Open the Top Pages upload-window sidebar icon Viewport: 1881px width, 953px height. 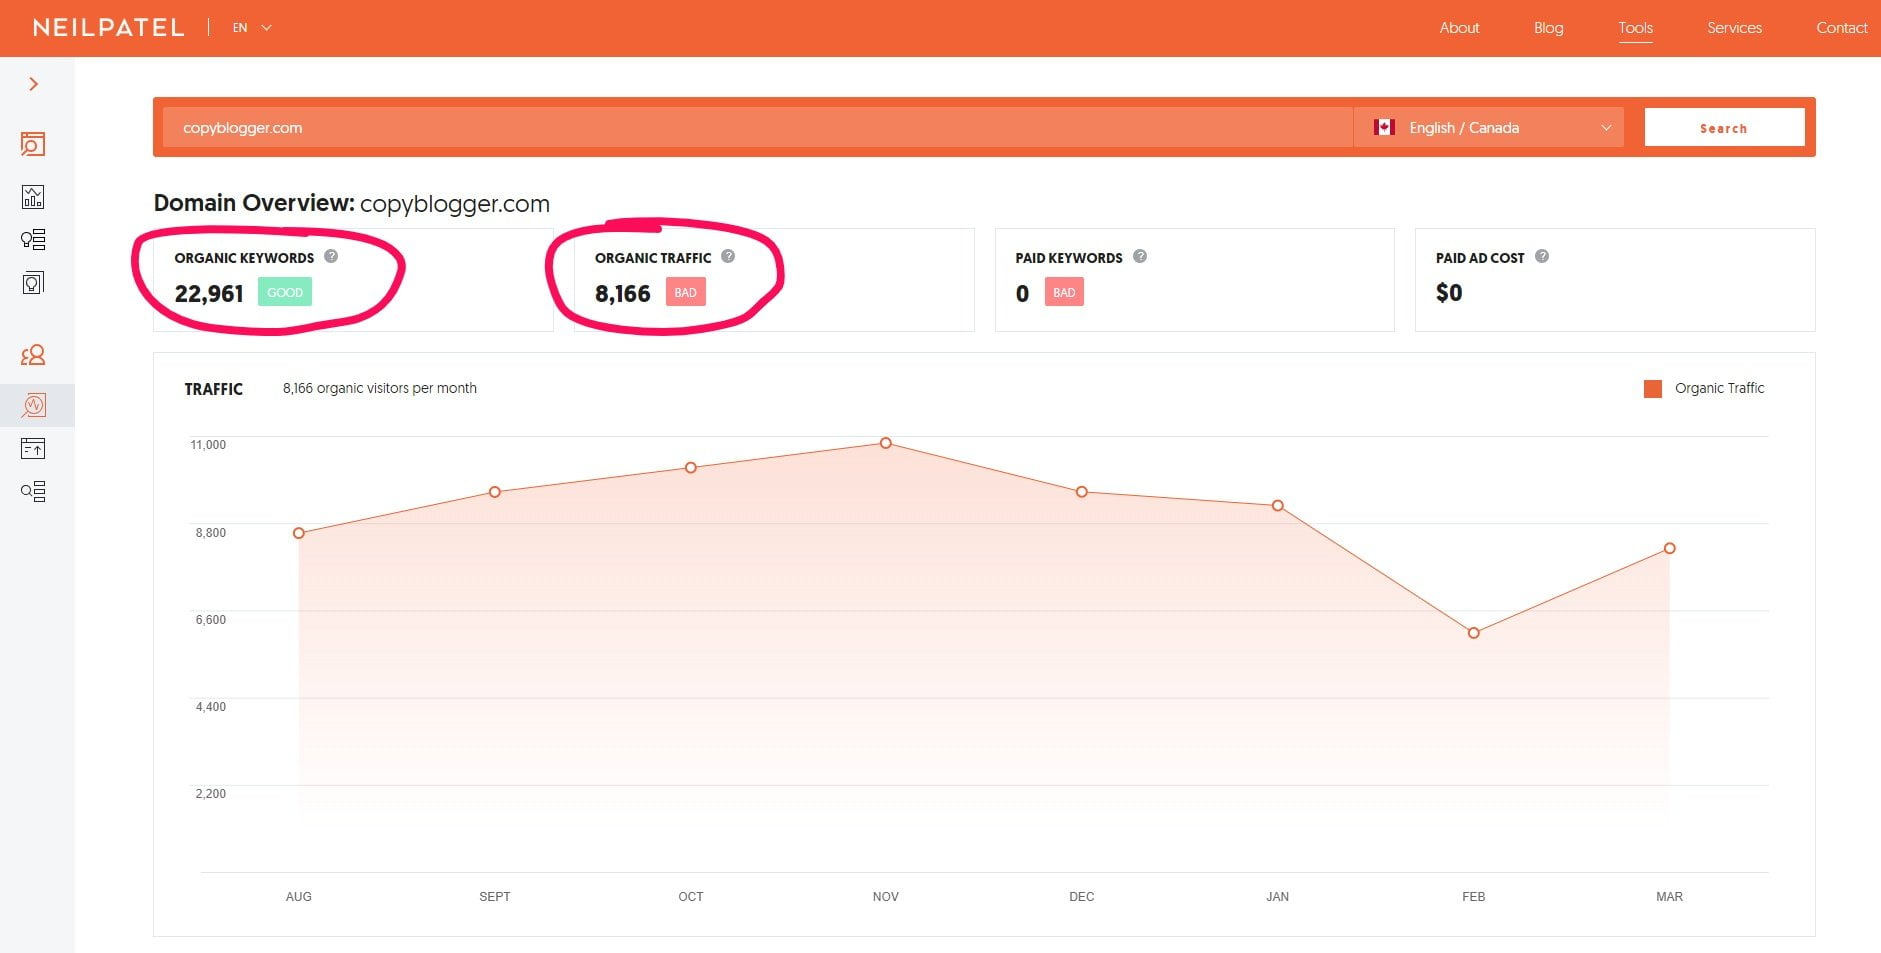point(33,448)
